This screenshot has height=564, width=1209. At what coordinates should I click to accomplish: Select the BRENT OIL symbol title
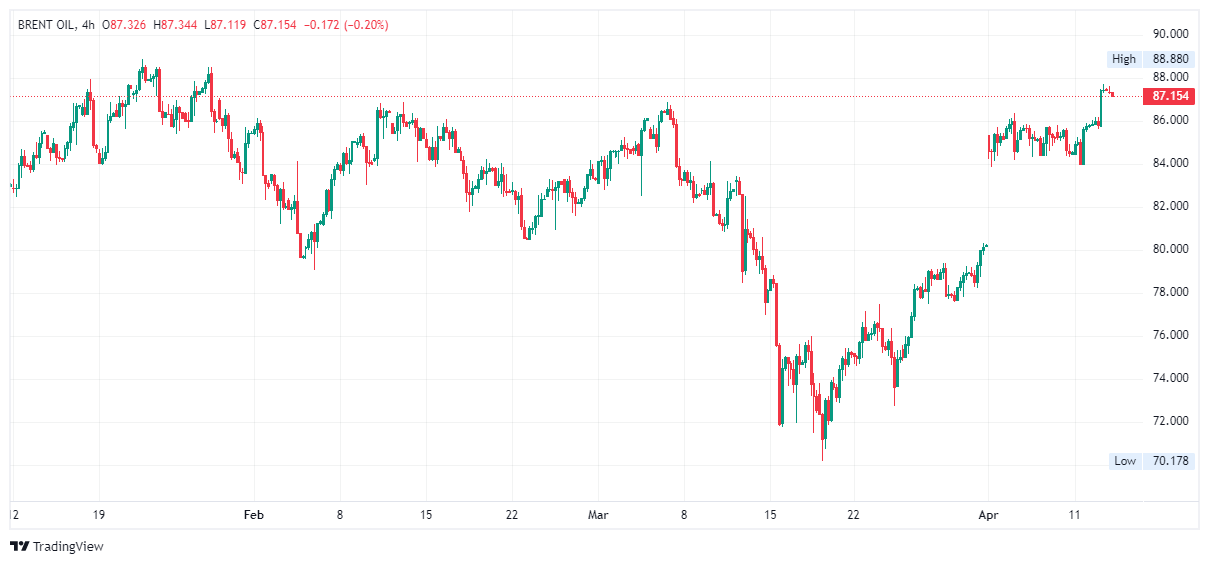(x=45, y=24)
